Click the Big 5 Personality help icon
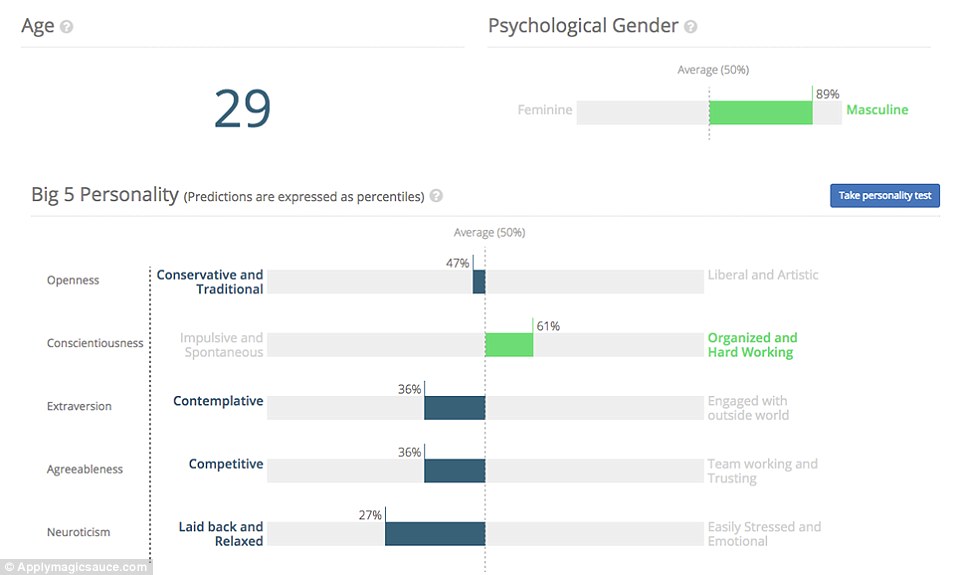The width and height of the screenshot is (962, 575). tap(436, 196)
